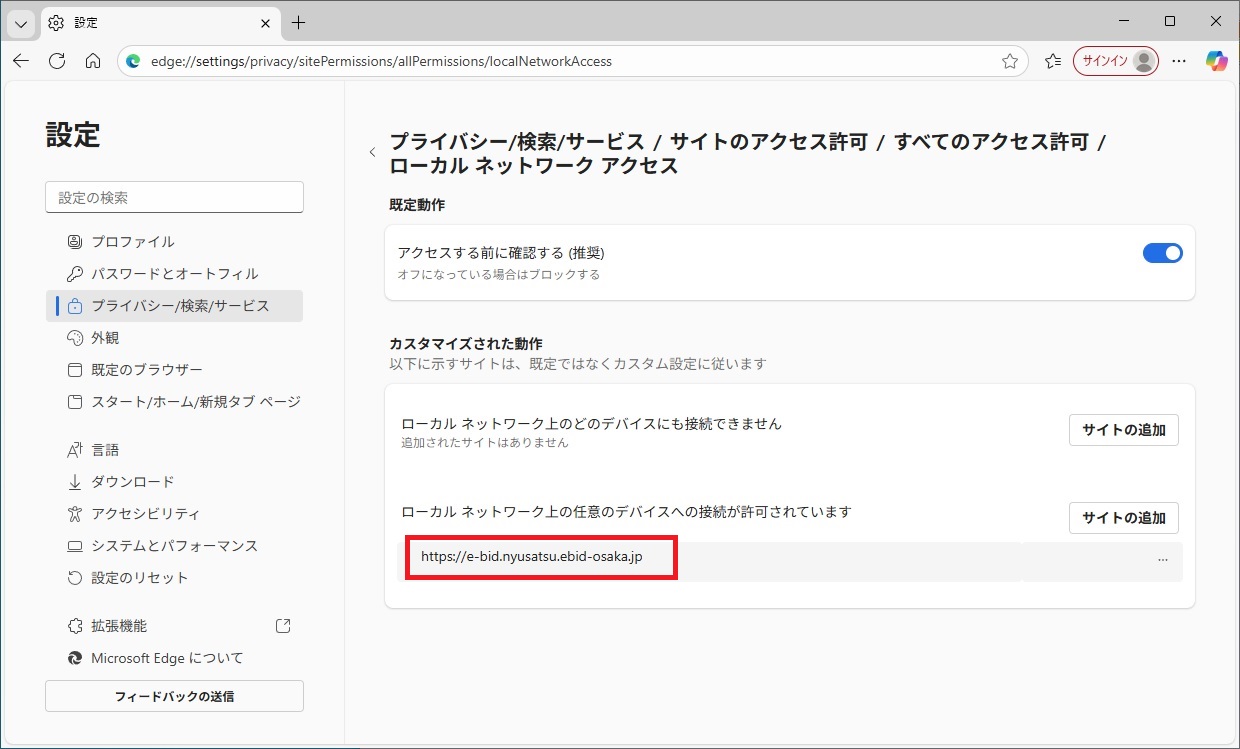Viewport: 1240px width, 749px height.
Task: Click the home icon in the toolbar
Action: pyautogui.click(x=93, y=61)
